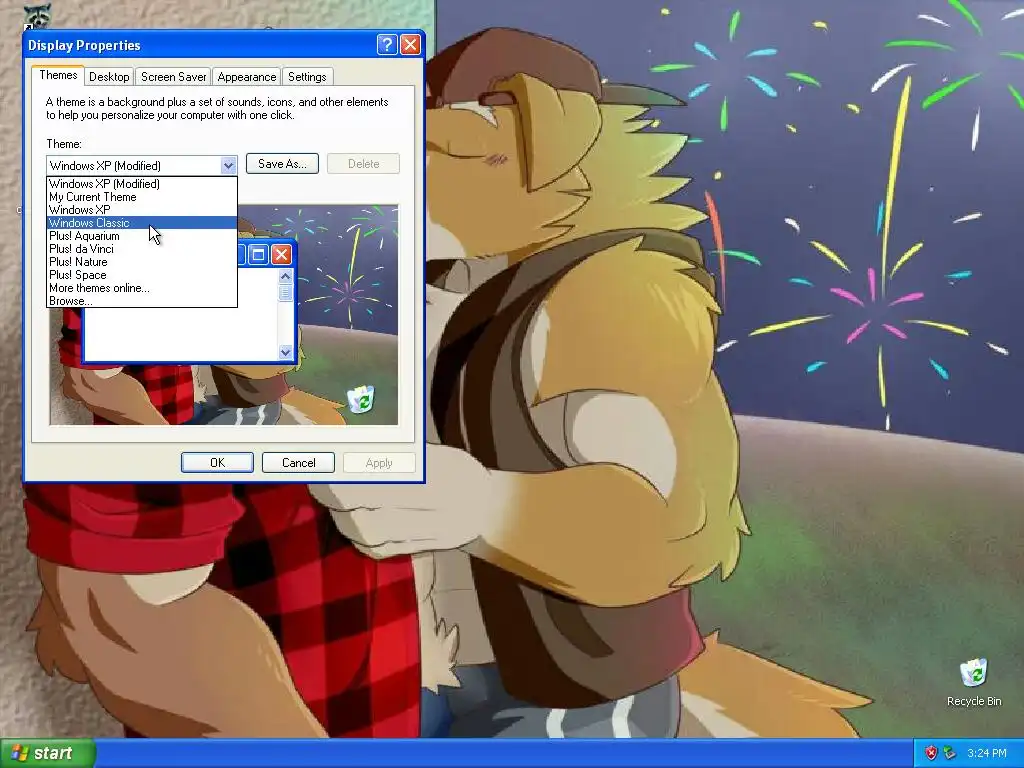The width and height of the screenshot is (1024, 768).
Task: Click Cancel in Display Properties
Action: tap(298, 462)
